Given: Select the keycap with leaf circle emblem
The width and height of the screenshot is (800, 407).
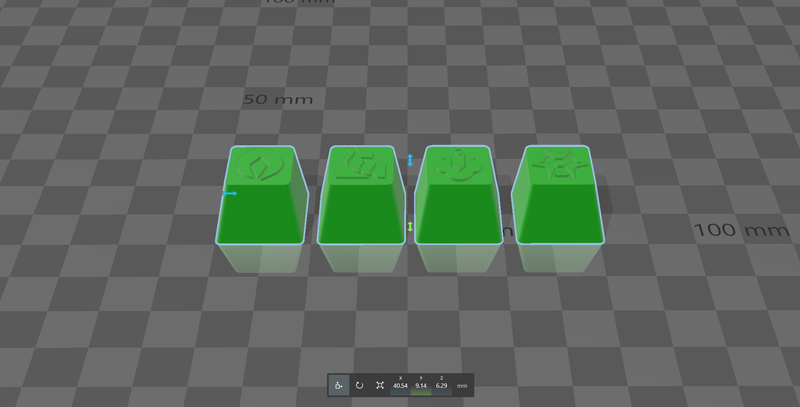Looking at the screenshot, I should tap(262, 195).
